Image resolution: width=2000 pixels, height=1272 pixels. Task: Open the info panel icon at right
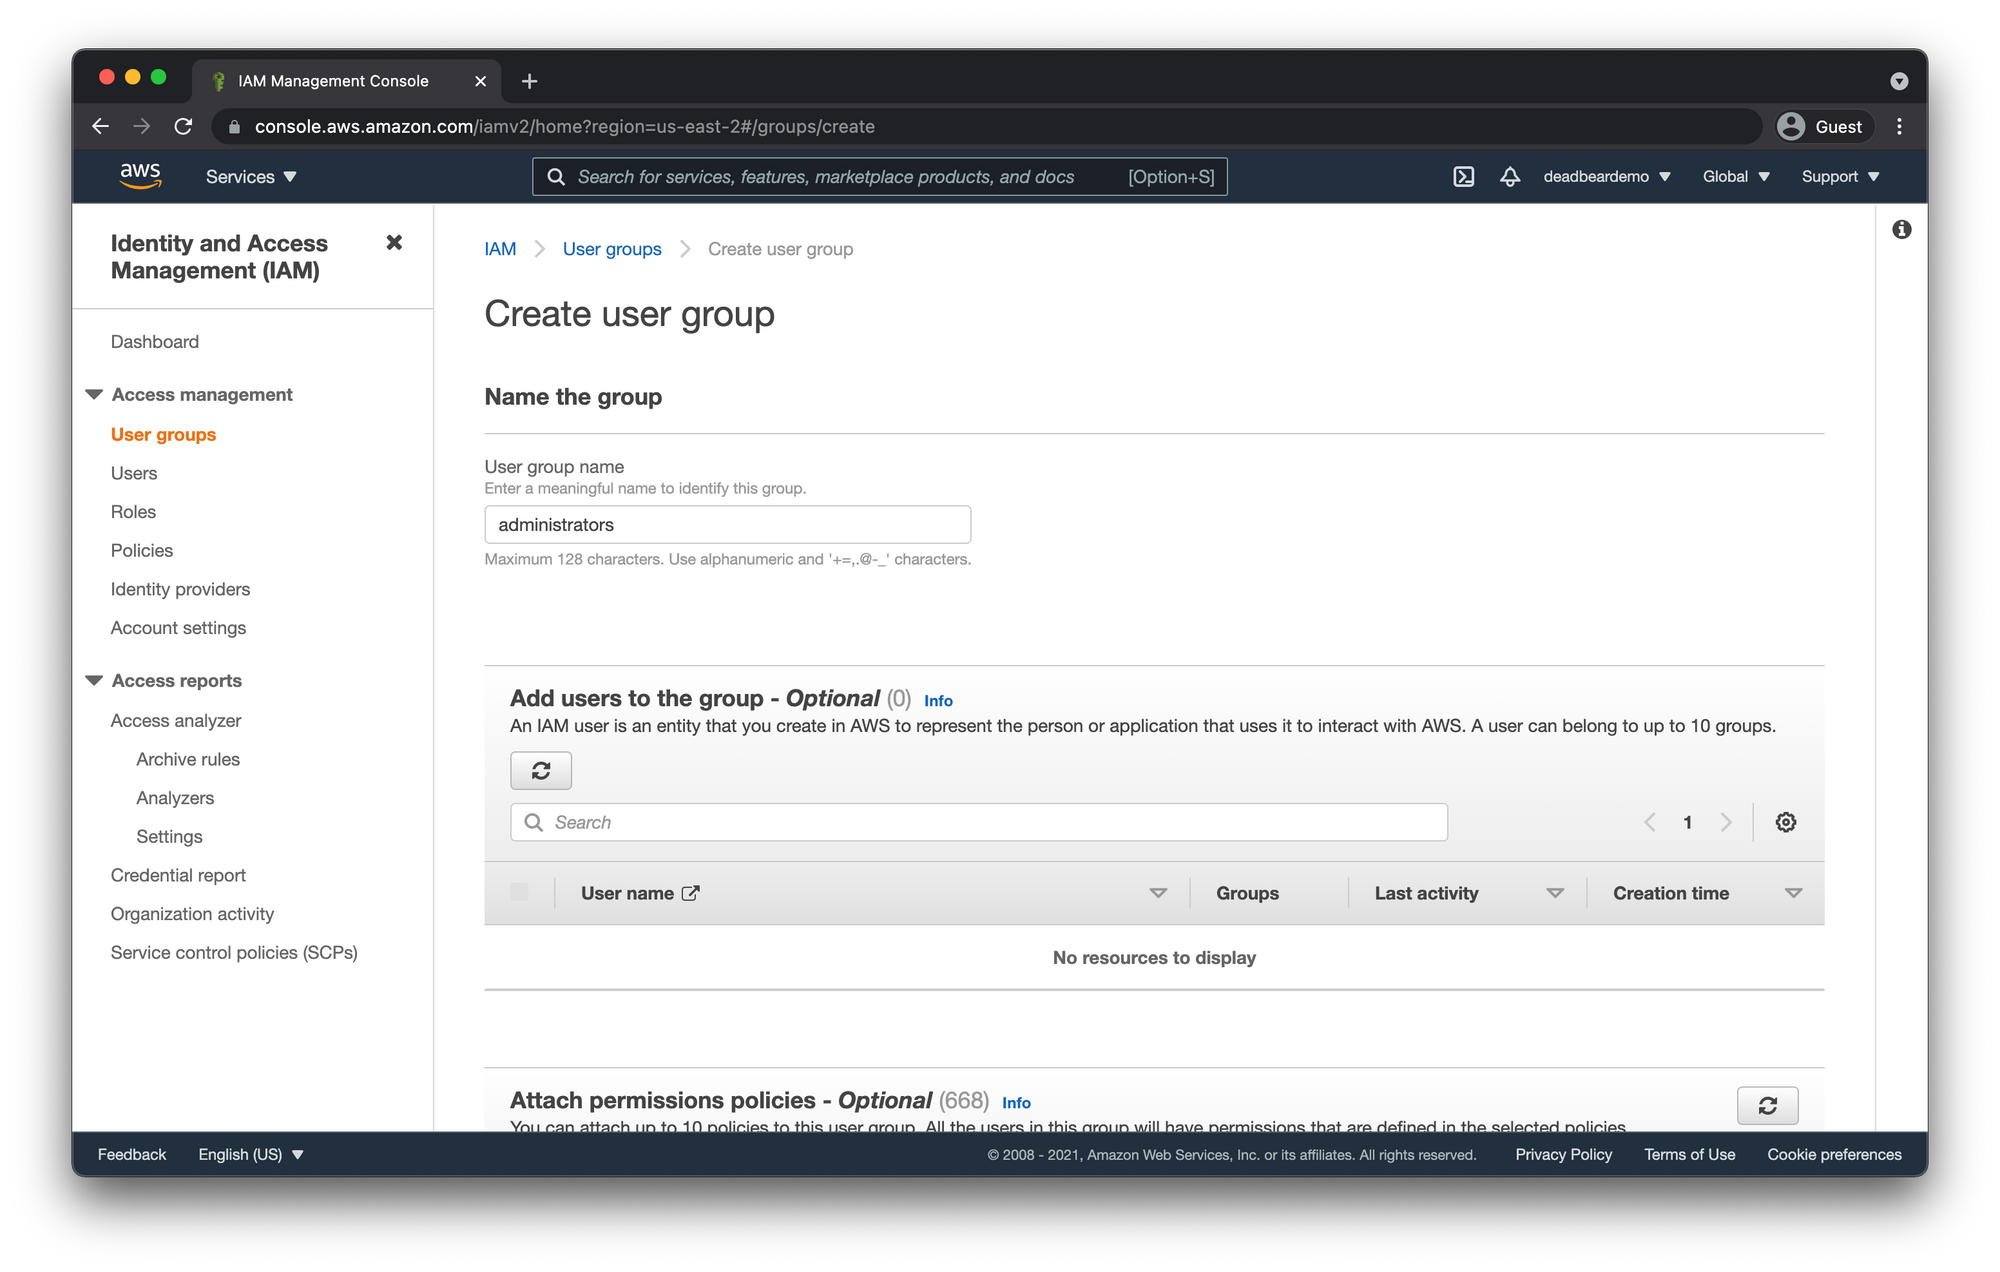(x=1901, y=230)
